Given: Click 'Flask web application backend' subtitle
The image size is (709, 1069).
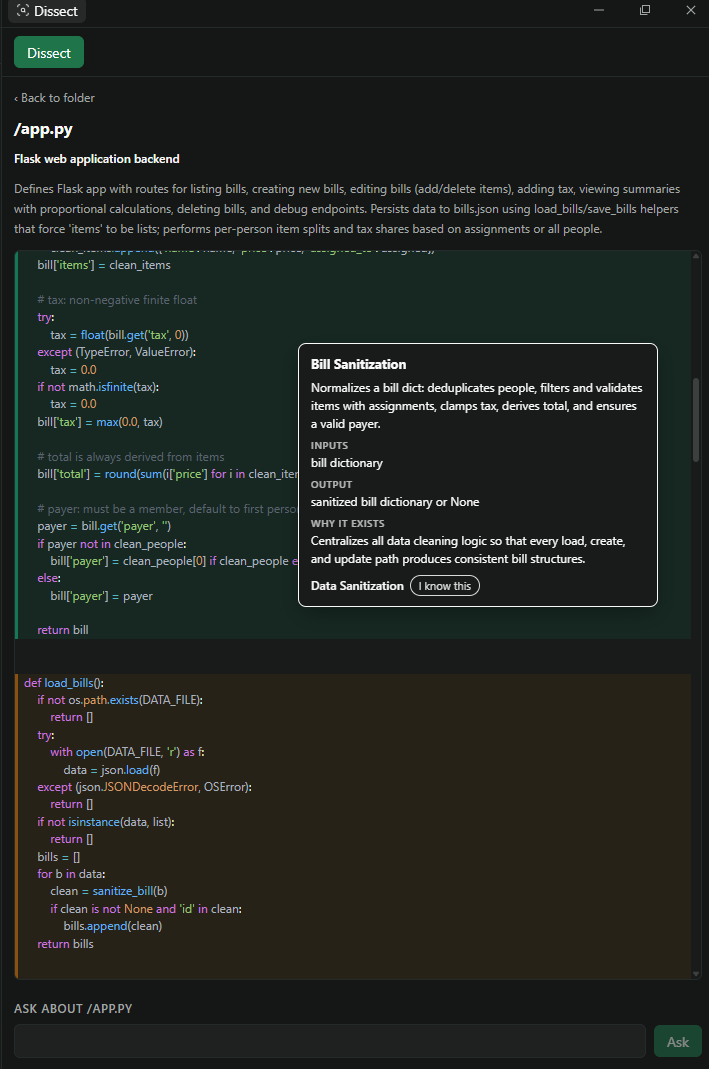Looking at the screenshot, I should click(97, 159).
